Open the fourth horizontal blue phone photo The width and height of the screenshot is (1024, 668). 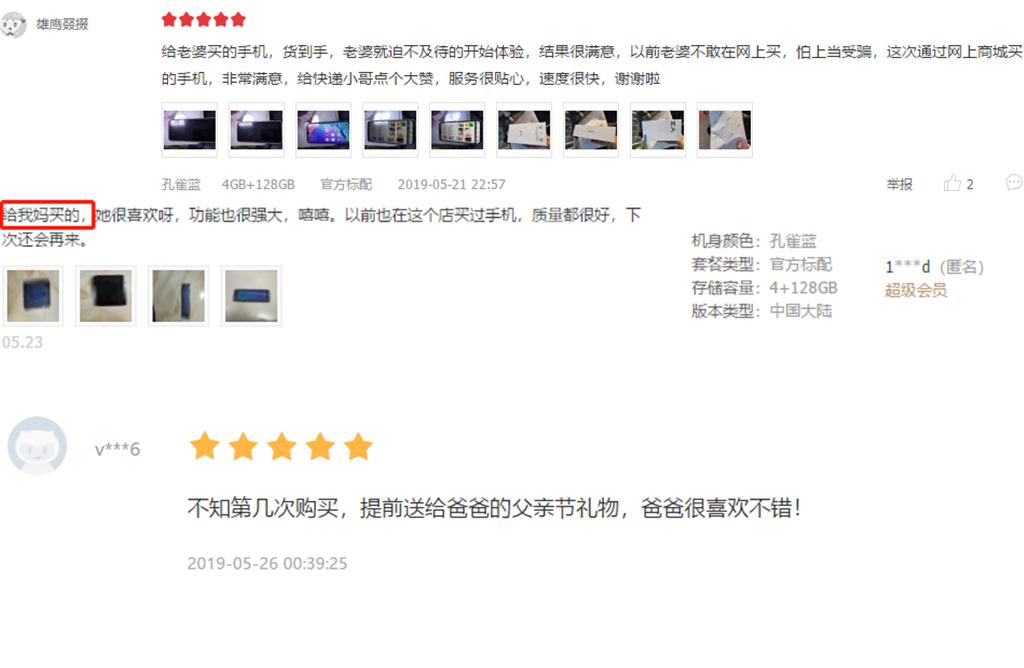pyautogui.click(x=251, y=296)
